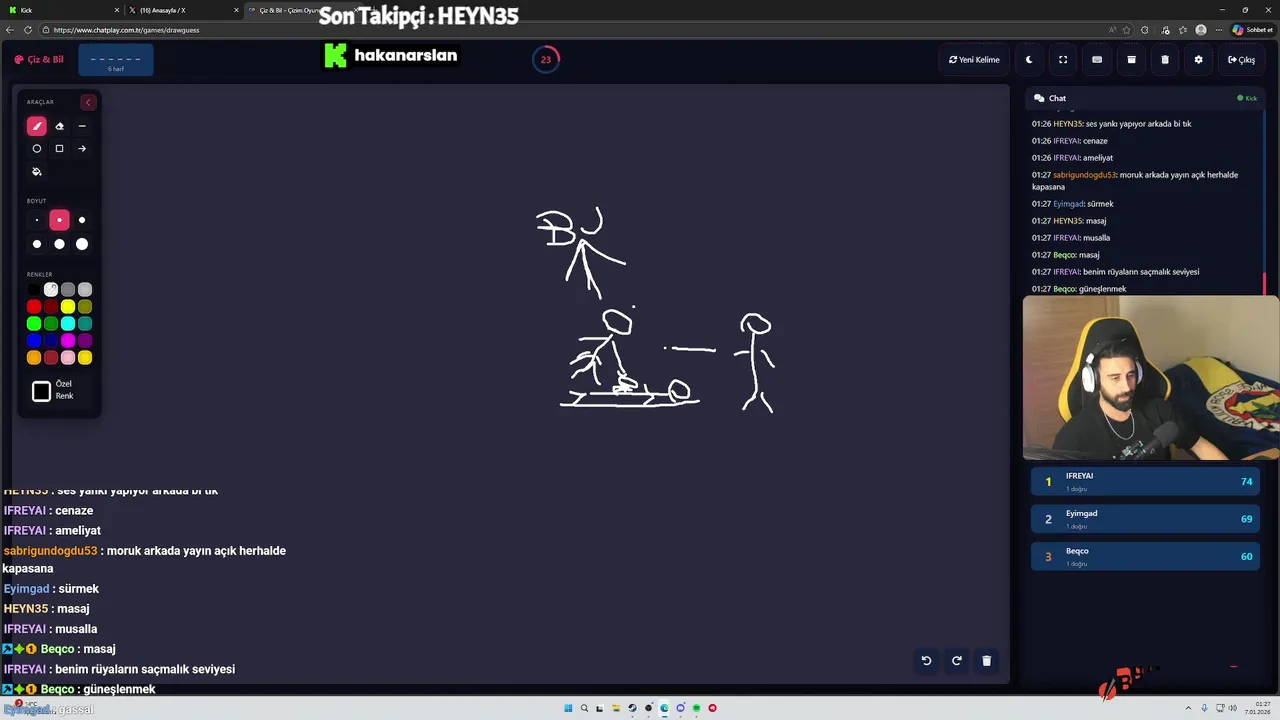Click the keyboard icon in game toolbar
The width and height of the screenshot is (1280, 720).
click(x=1097, y=60)
